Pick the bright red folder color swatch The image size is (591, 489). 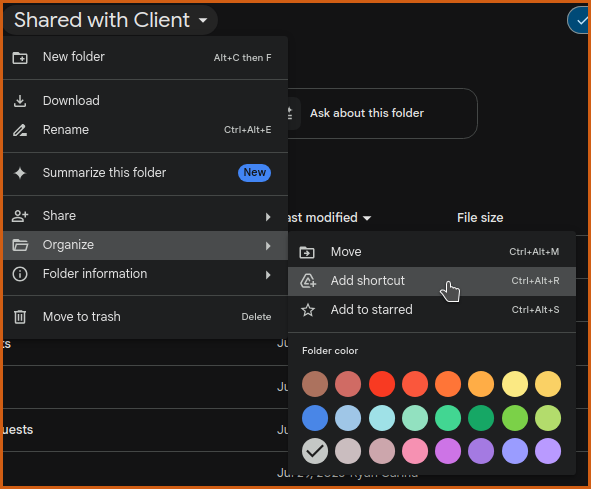tap(382, 384)
